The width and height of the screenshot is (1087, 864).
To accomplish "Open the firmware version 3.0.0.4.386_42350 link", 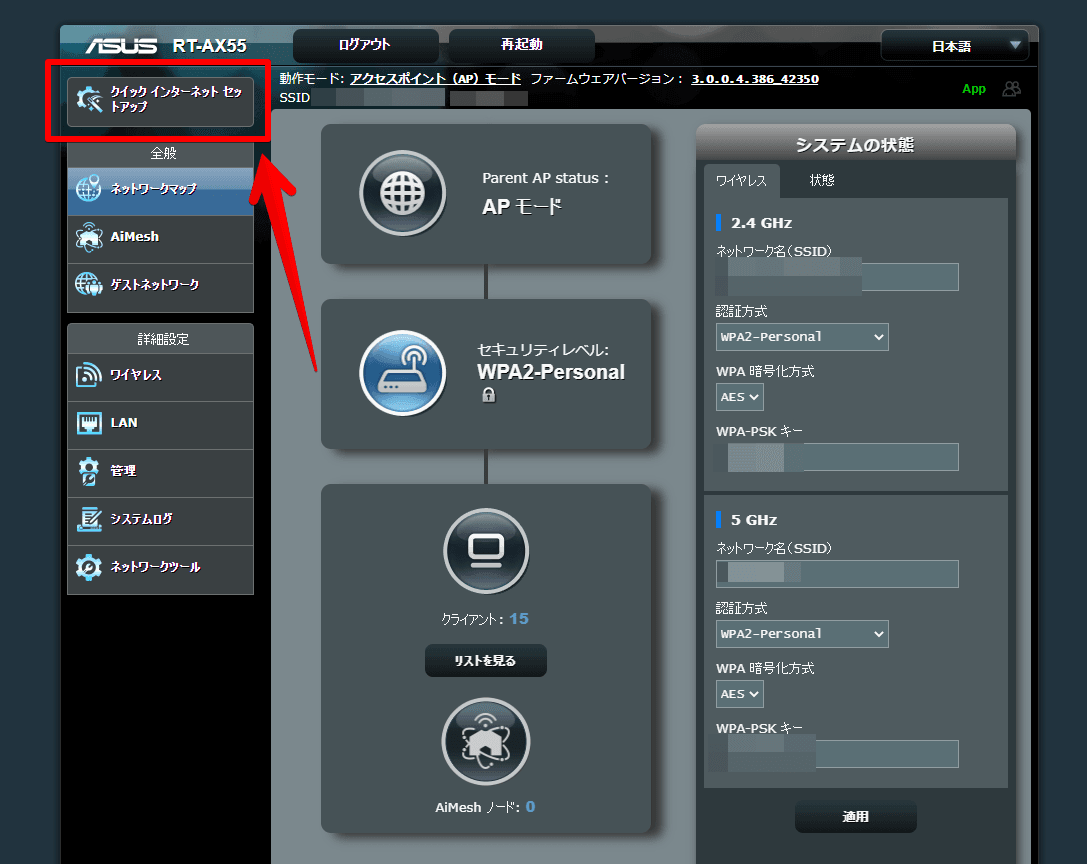I will pos(755,78).
